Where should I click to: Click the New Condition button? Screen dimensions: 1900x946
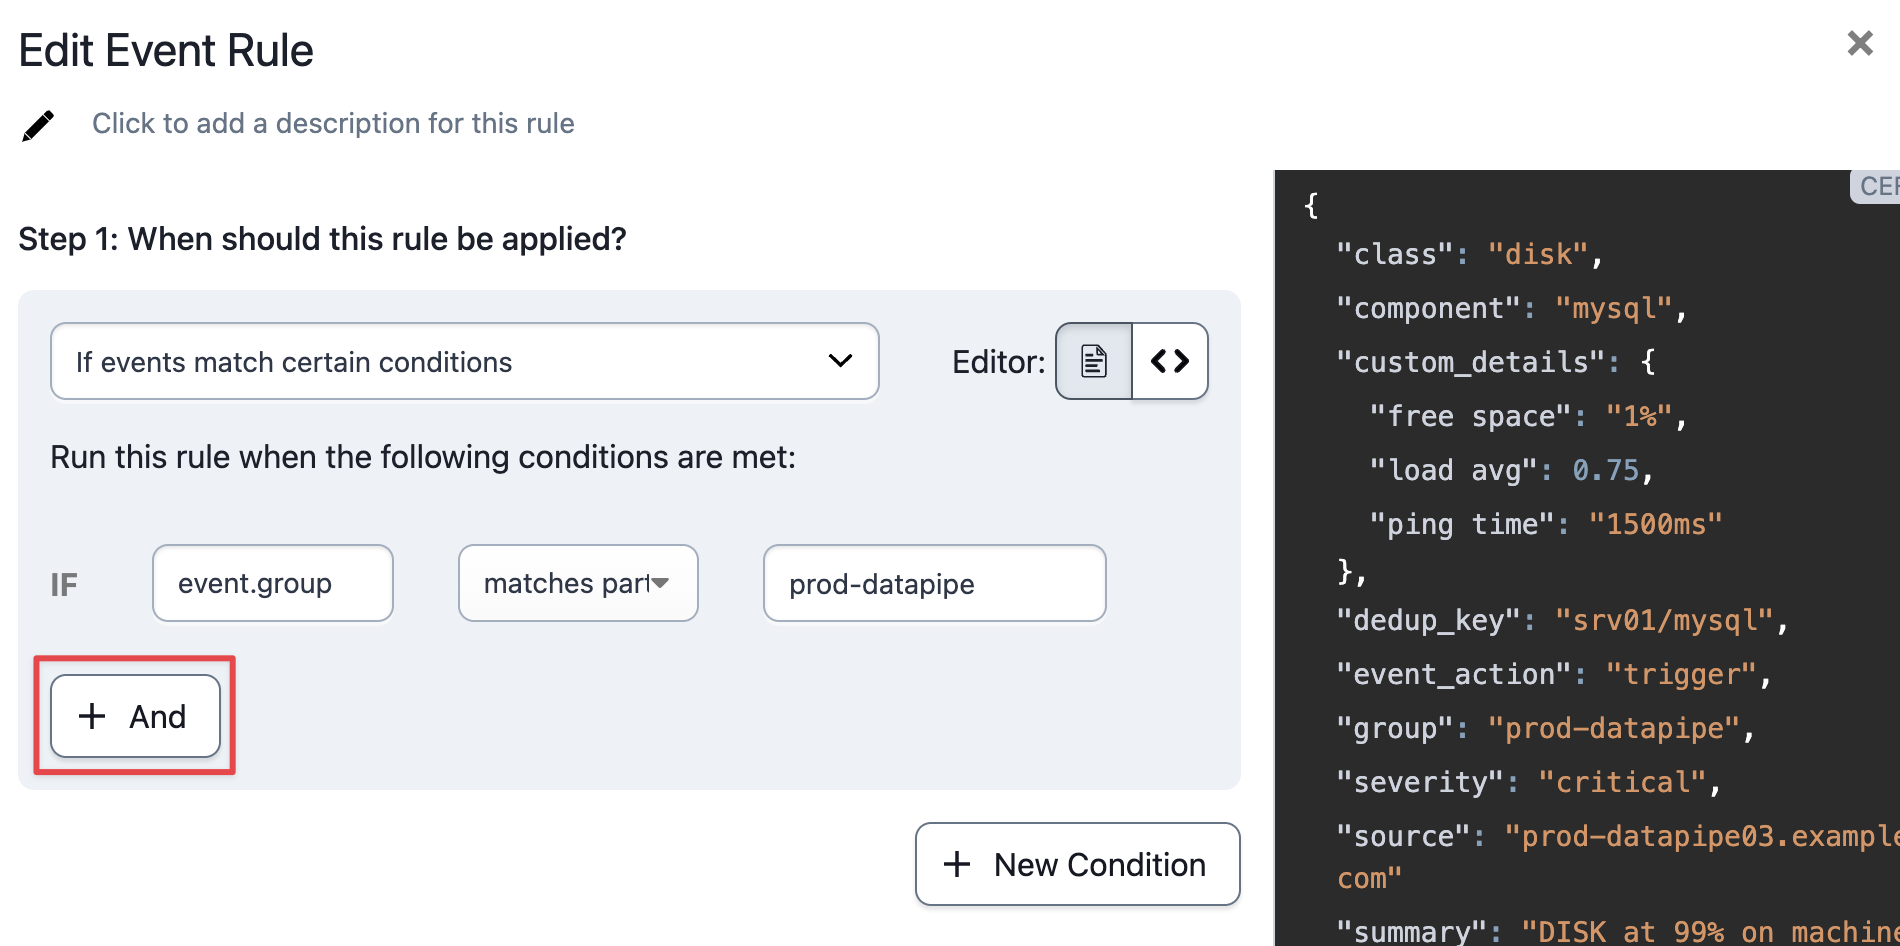point(1077,864)
